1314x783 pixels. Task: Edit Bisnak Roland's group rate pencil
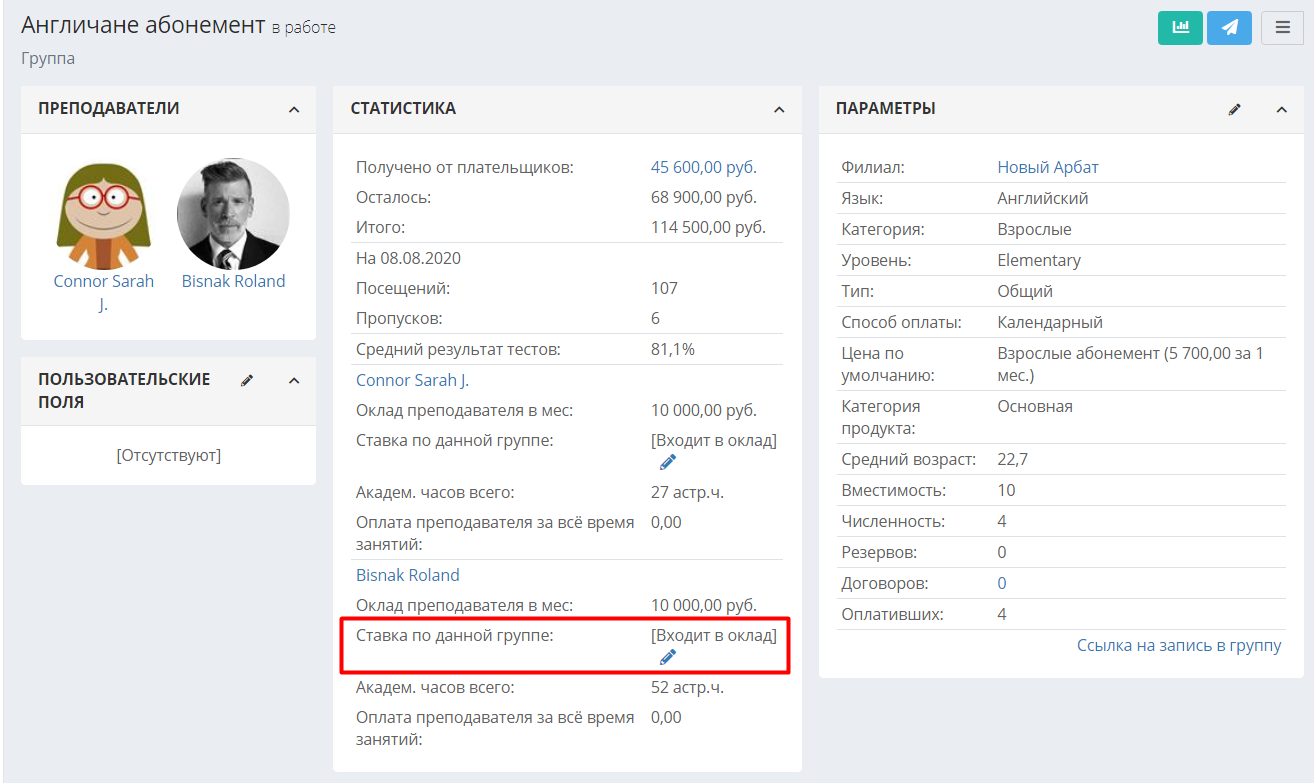[668, 657]
